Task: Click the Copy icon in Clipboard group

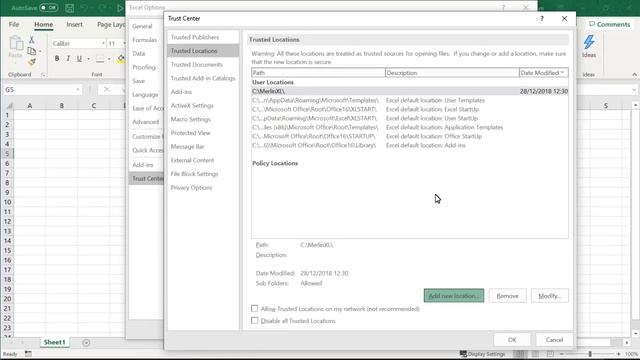Action: coord(31,51)
